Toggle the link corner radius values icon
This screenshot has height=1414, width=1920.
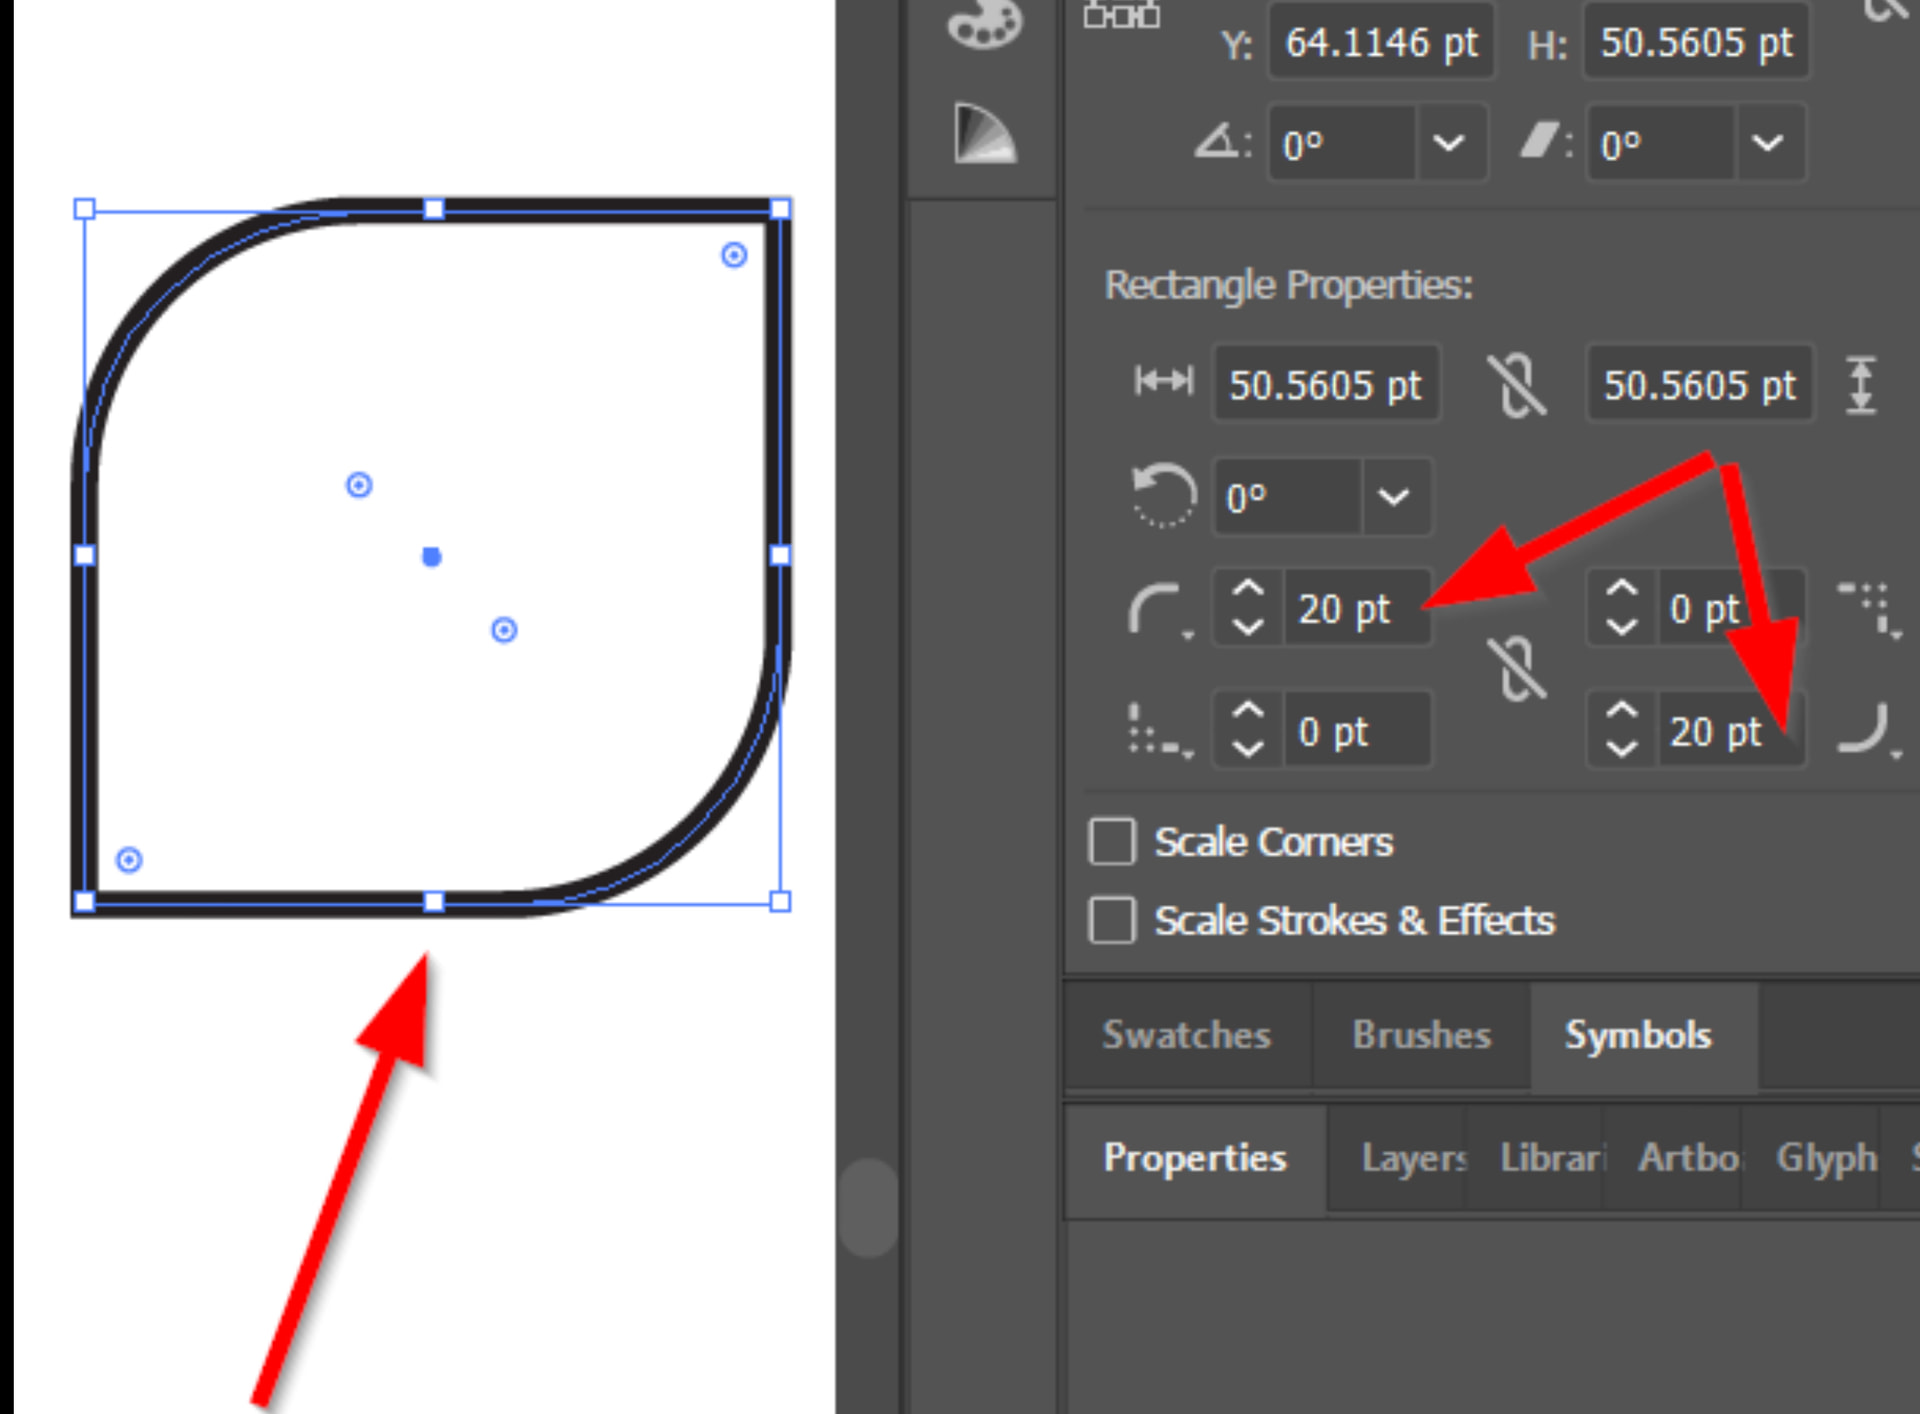point(1516,668)
